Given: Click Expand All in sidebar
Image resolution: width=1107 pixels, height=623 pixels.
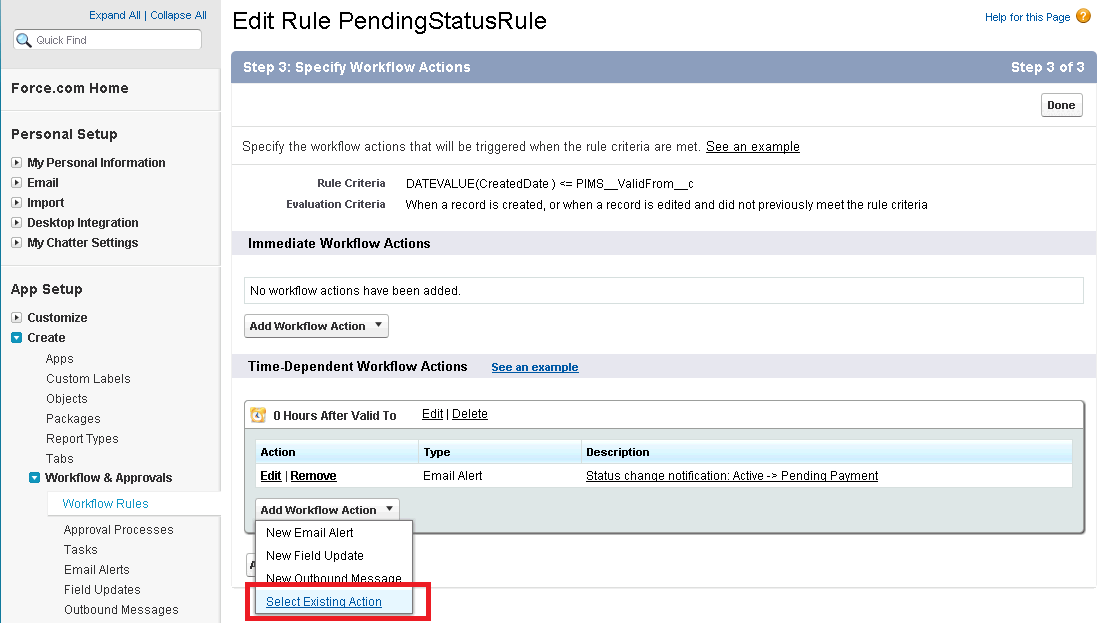Looking at the screenshot, I should click(x=114, y=15).
